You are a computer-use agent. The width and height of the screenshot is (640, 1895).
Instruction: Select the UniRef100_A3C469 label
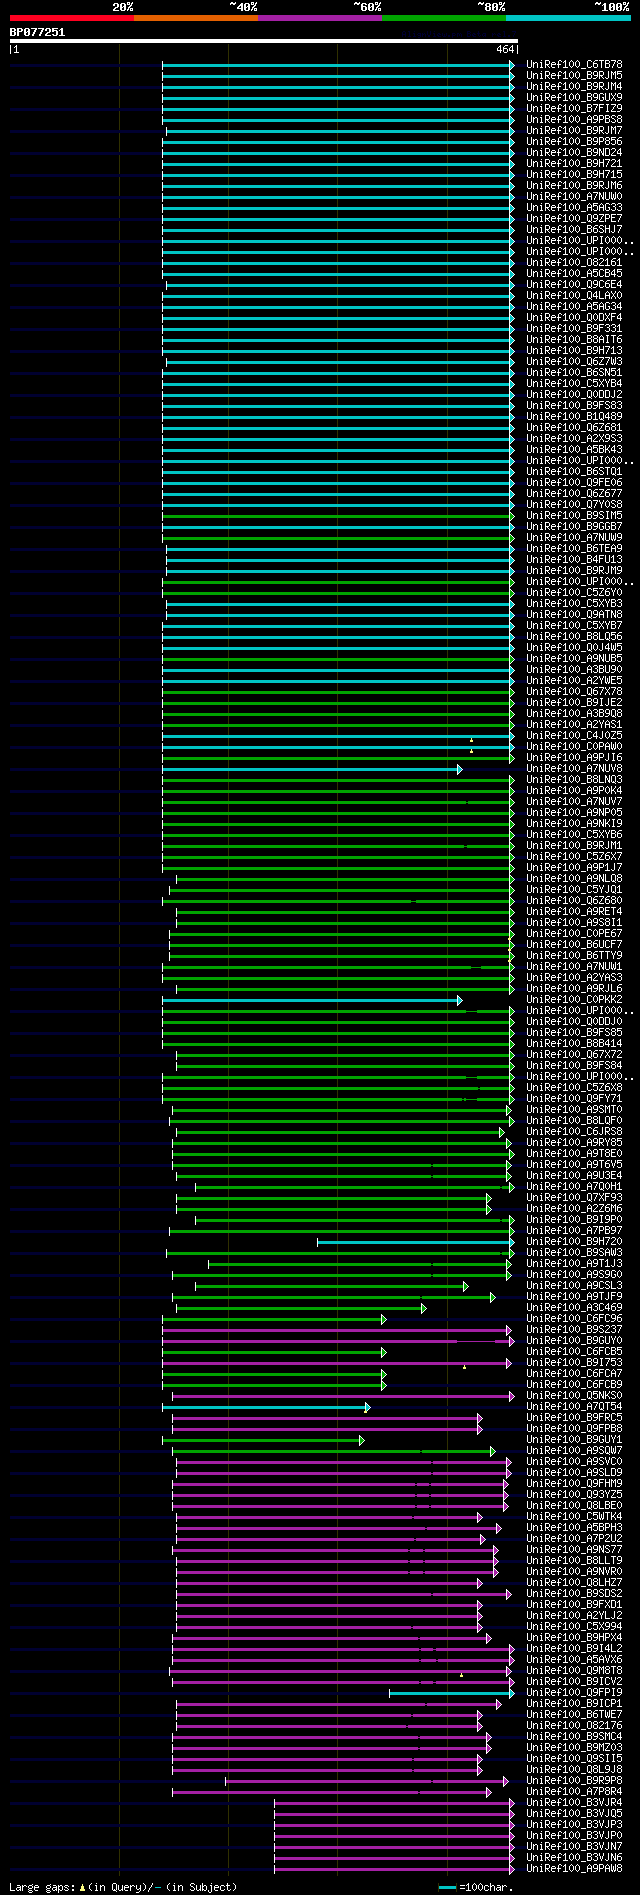[574, 1307]
